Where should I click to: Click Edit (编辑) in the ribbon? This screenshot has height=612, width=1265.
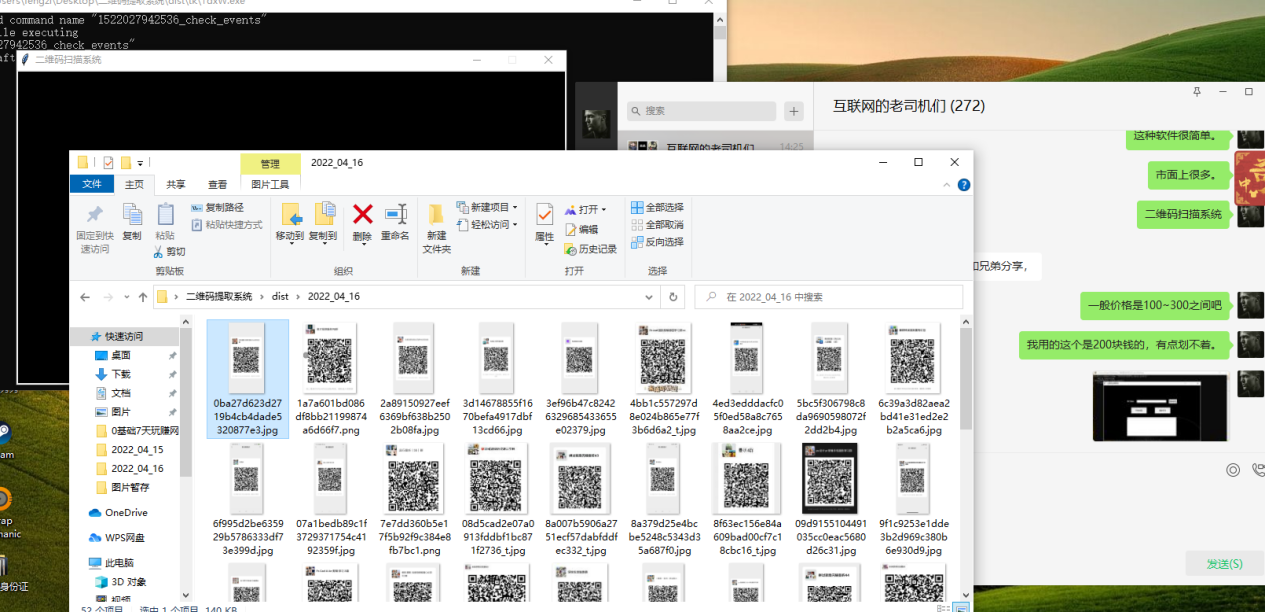pos(581,229)
